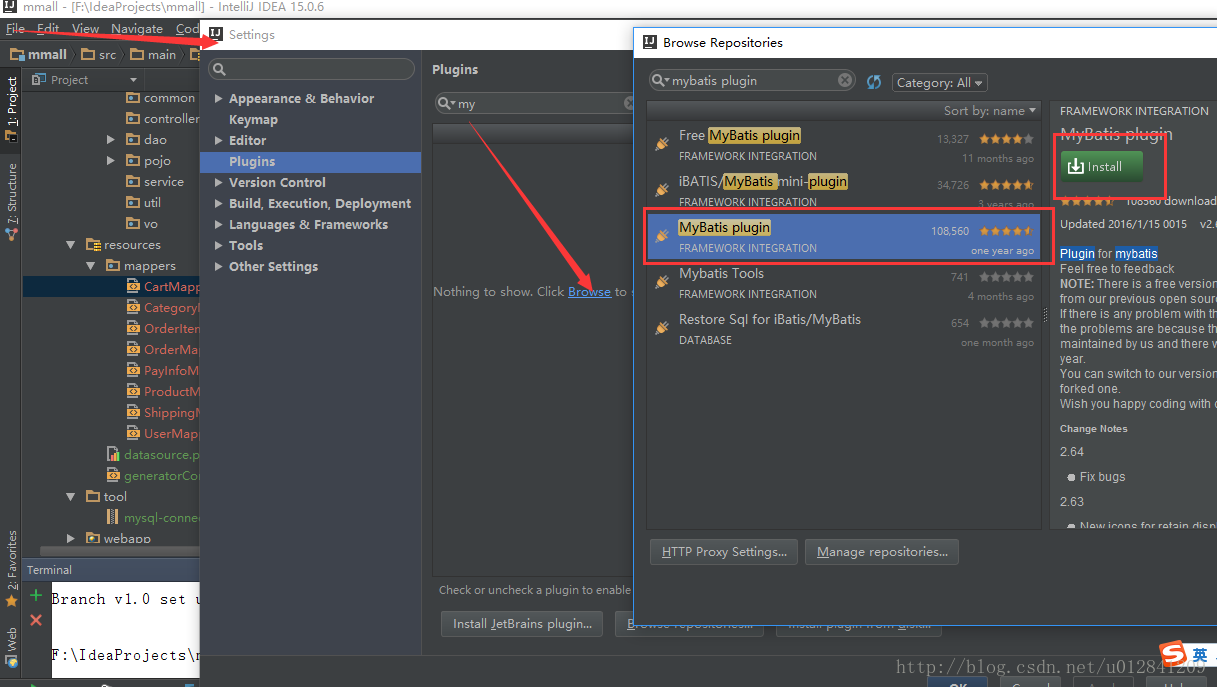The image size is (1217, 687).
Task: Open the Project view dropdown
Action: click(133, 80)
